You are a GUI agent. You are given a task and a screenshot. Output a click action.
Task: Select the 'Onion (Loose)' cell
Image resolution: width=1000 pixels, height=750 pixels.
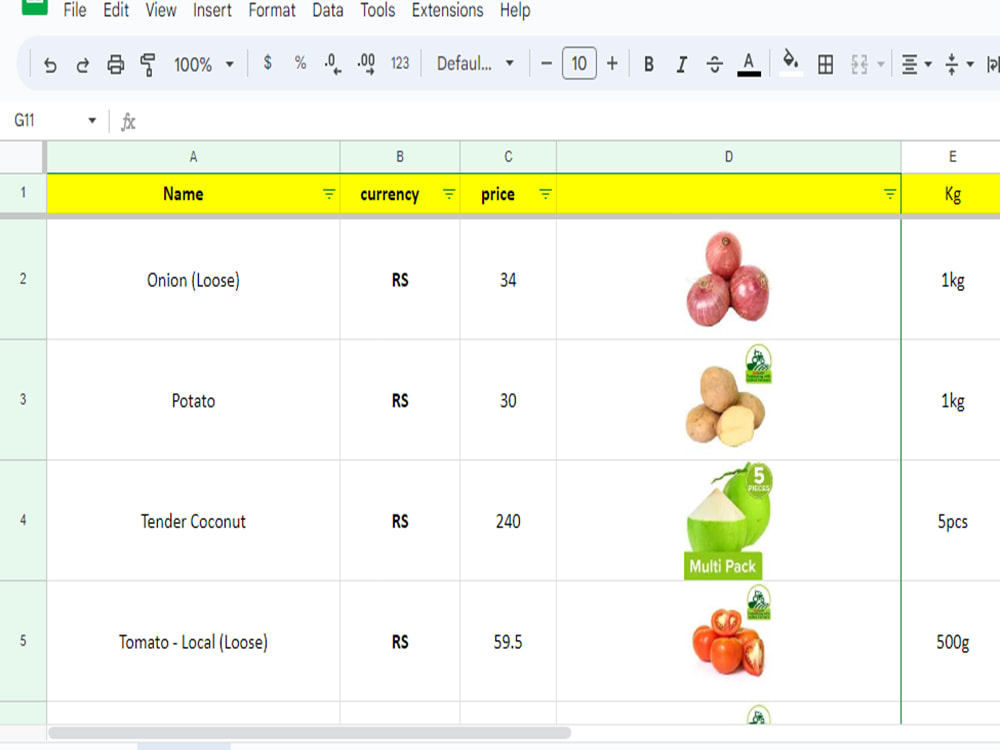[193, 279]
